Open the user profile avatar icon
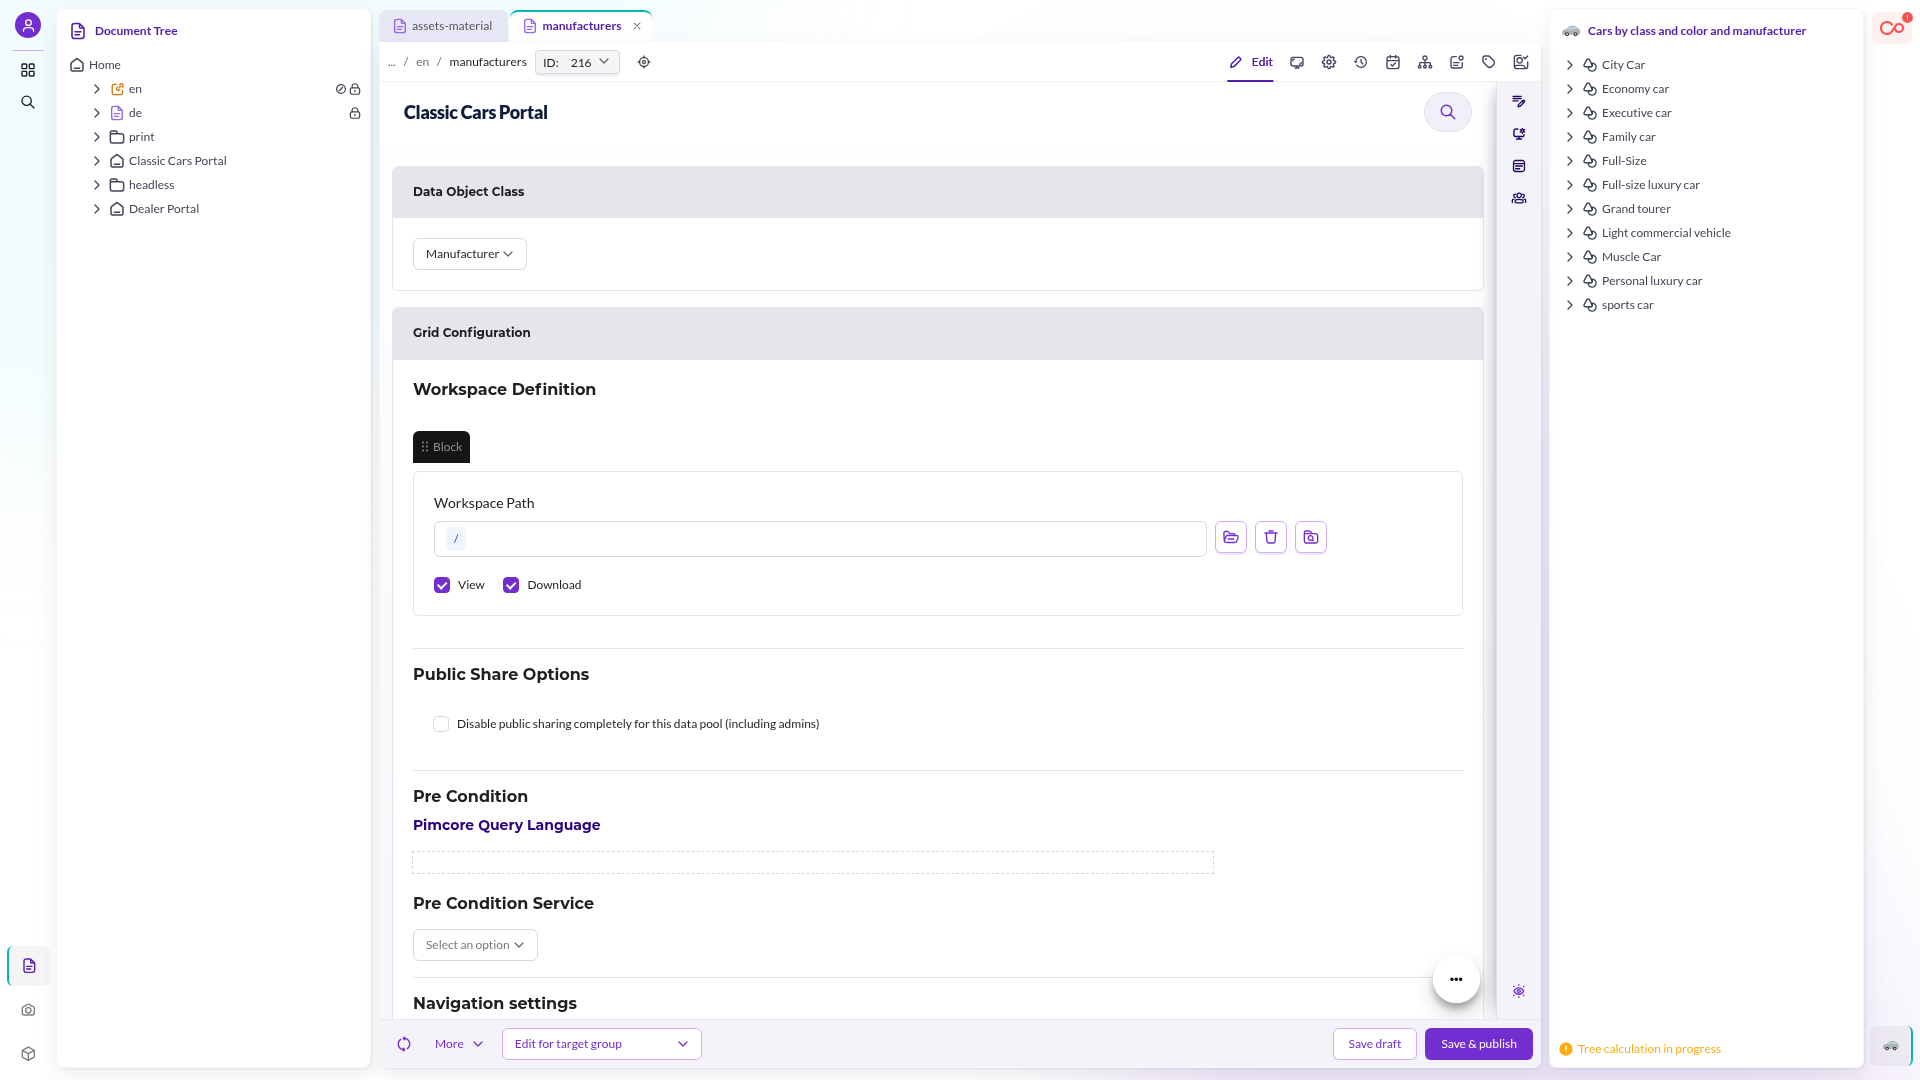The height and width of the screenshot is (1080, 1920). tap(28, 25)
